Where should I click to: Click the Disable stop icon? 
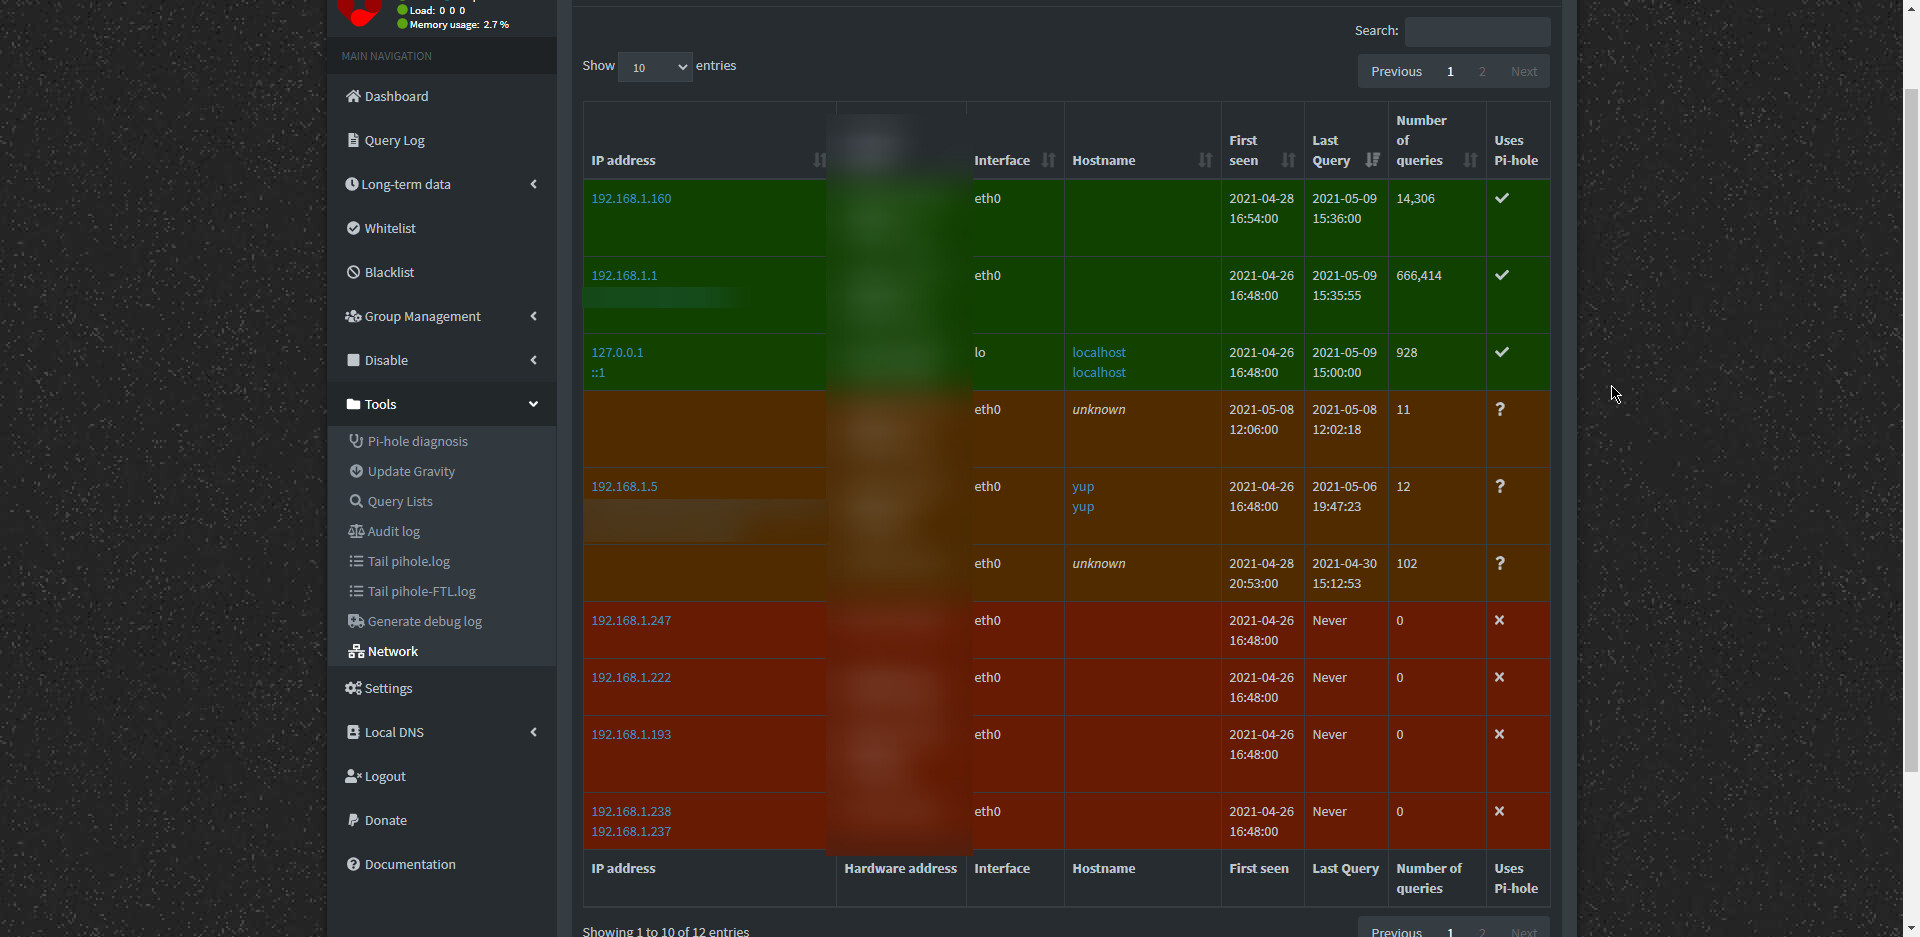coord(353,360)
